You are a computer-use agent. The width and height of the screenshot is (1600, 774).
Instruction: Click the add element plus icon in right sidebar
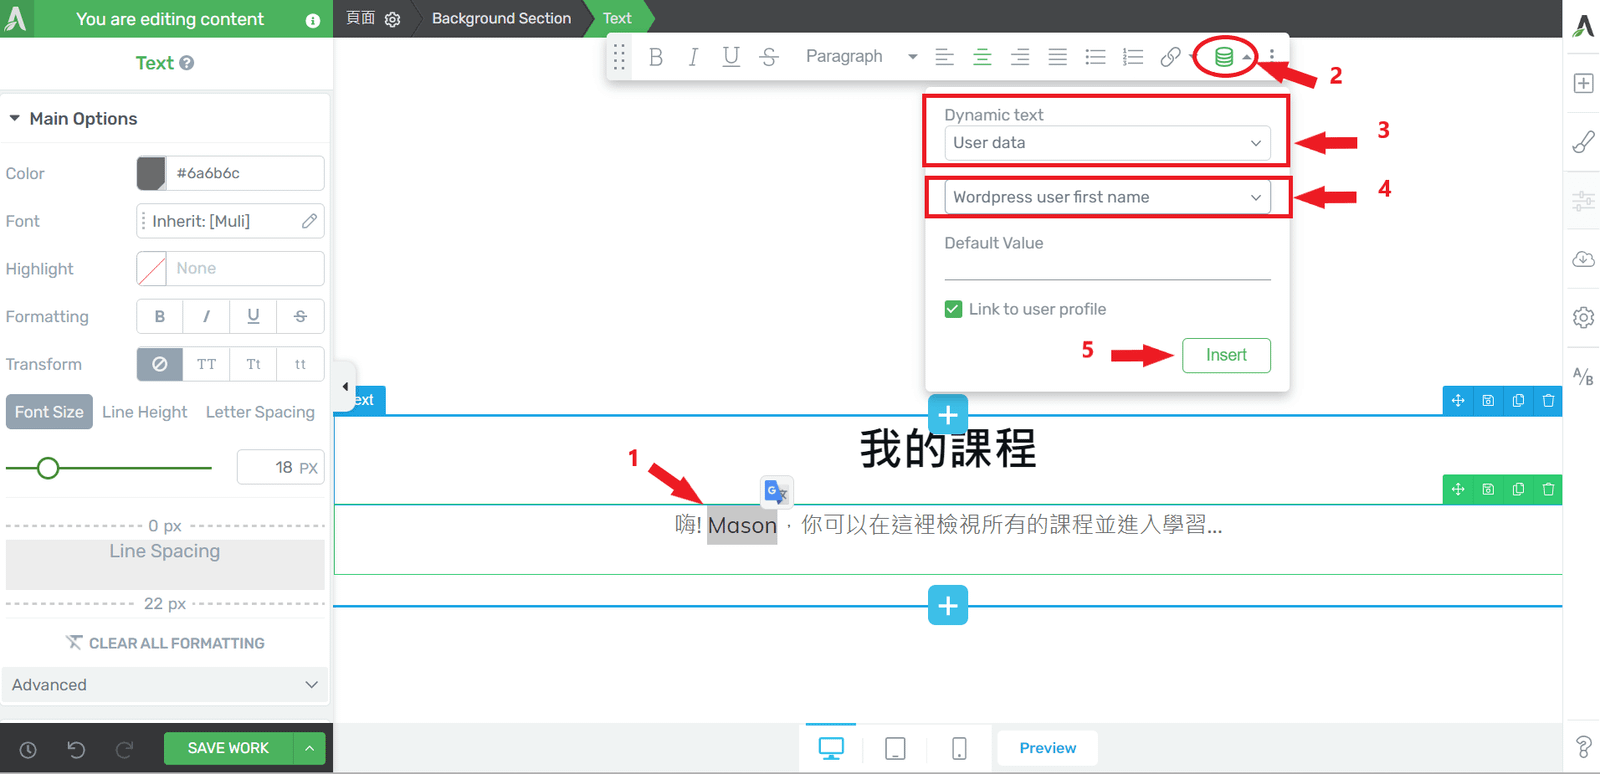pos(1583,83)
